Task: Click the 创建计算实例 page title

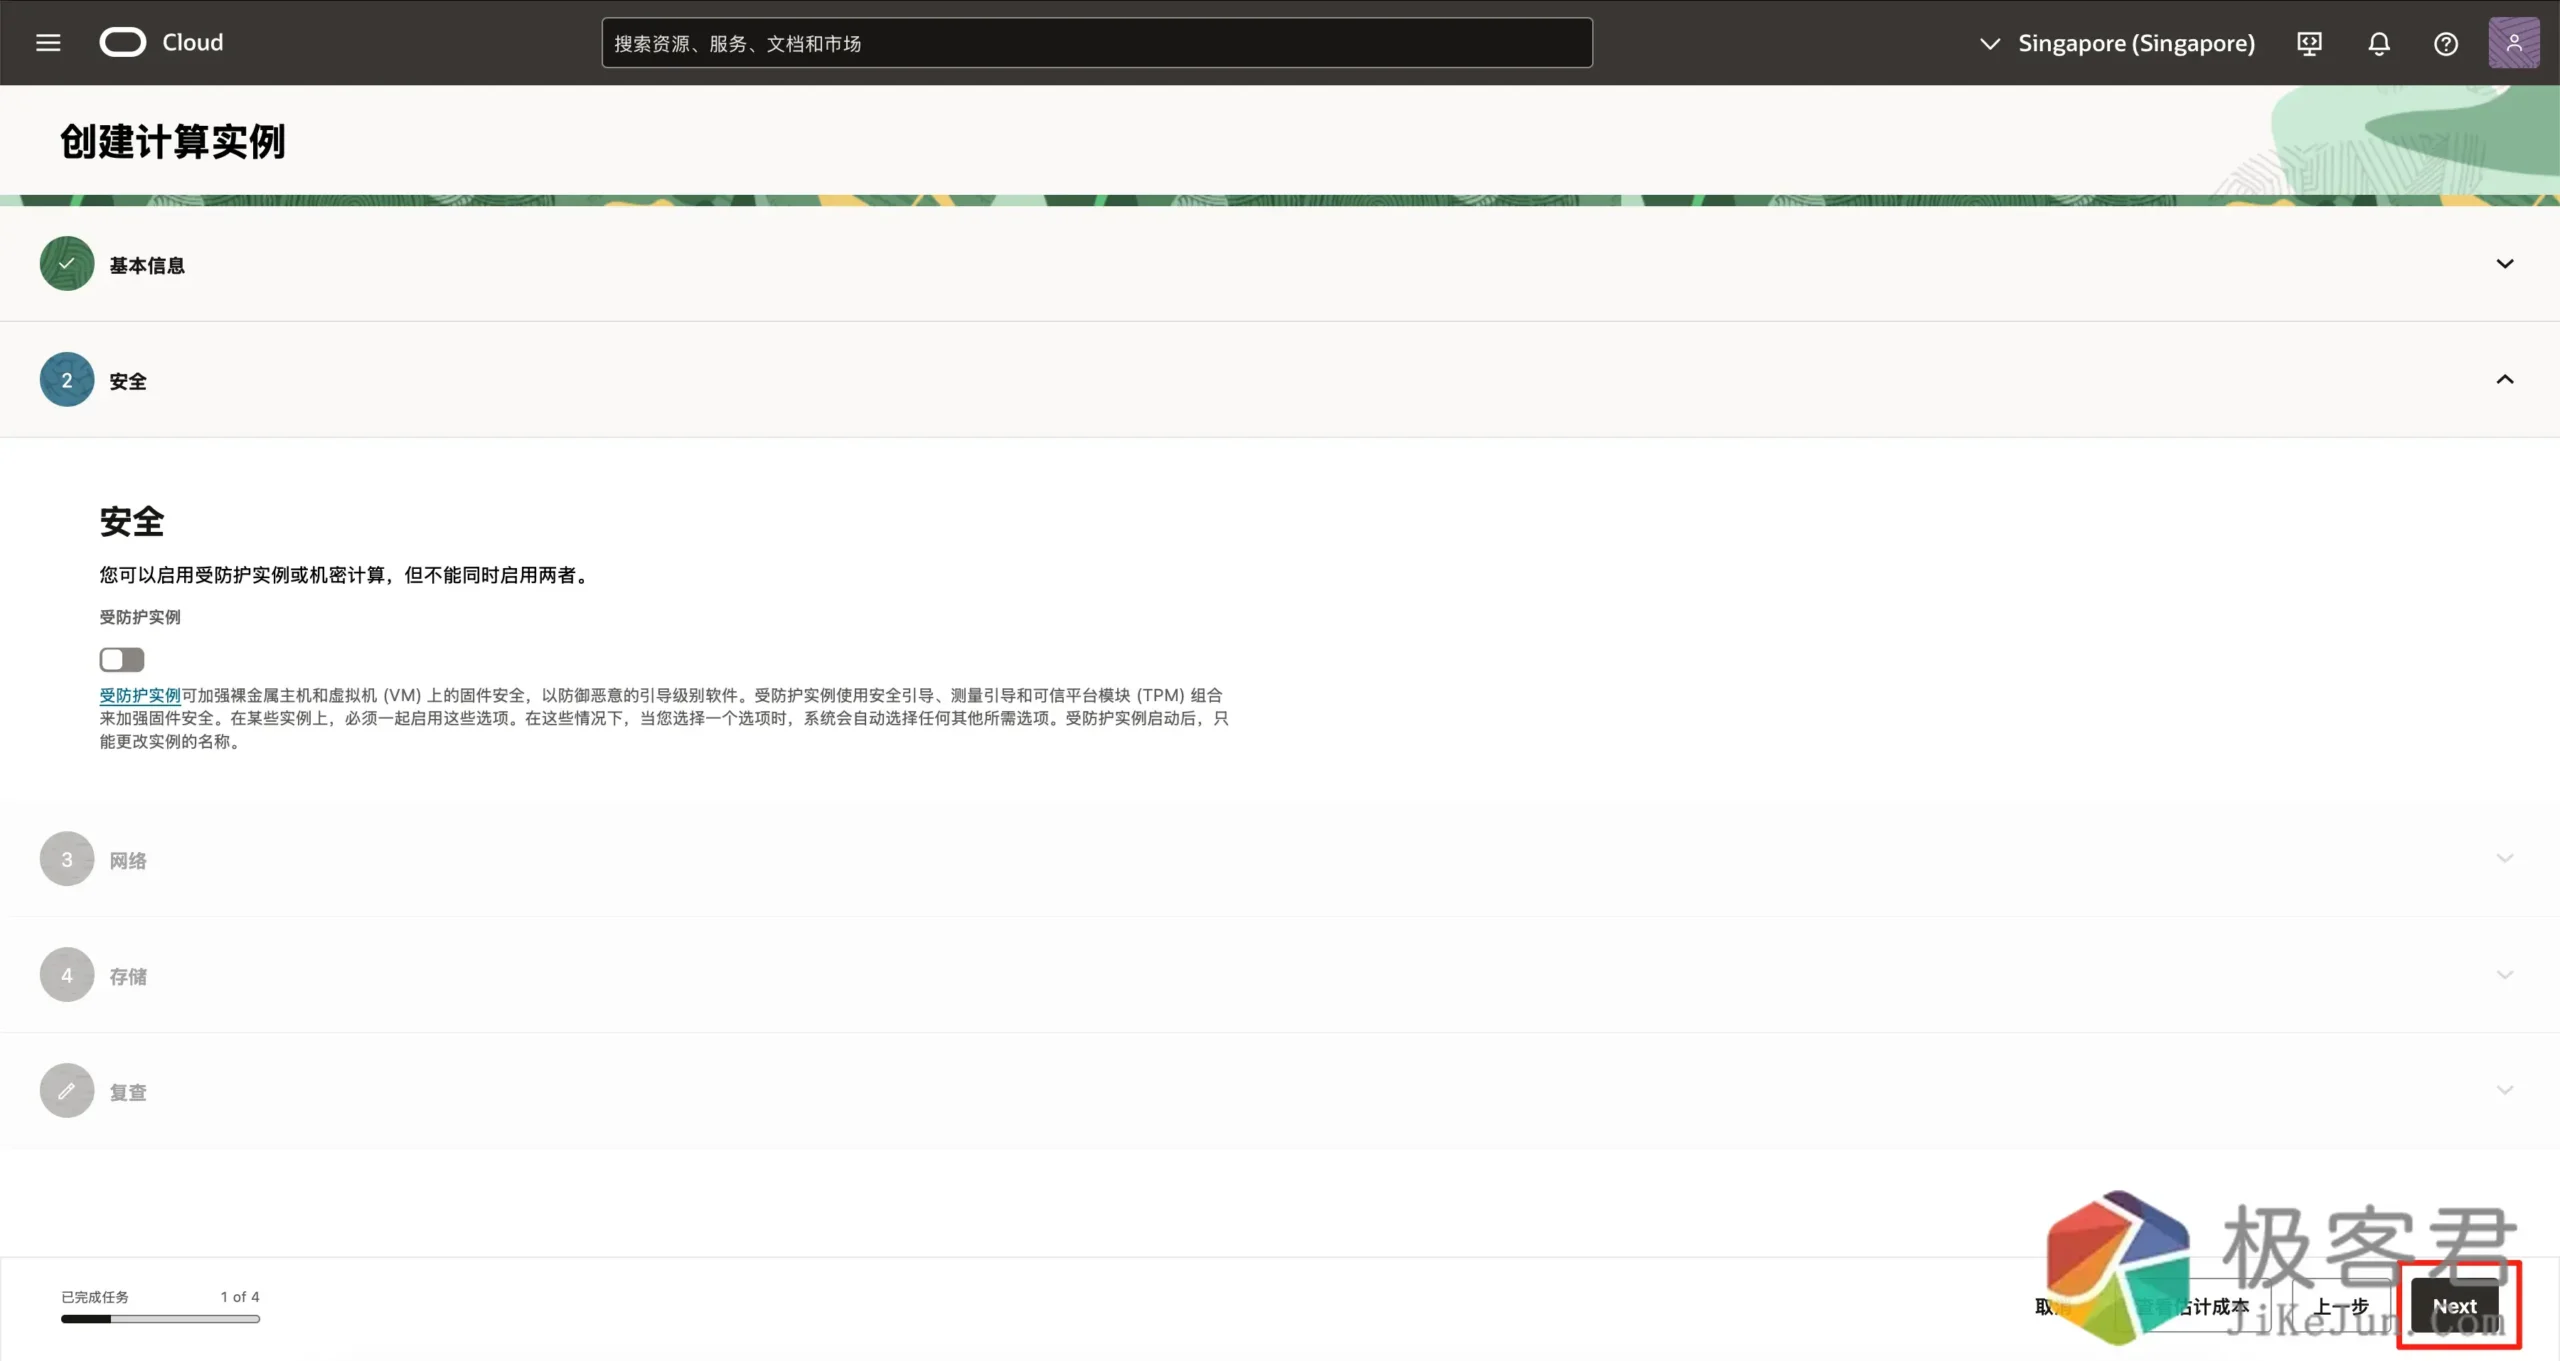Action: click(x=172, y=141)
